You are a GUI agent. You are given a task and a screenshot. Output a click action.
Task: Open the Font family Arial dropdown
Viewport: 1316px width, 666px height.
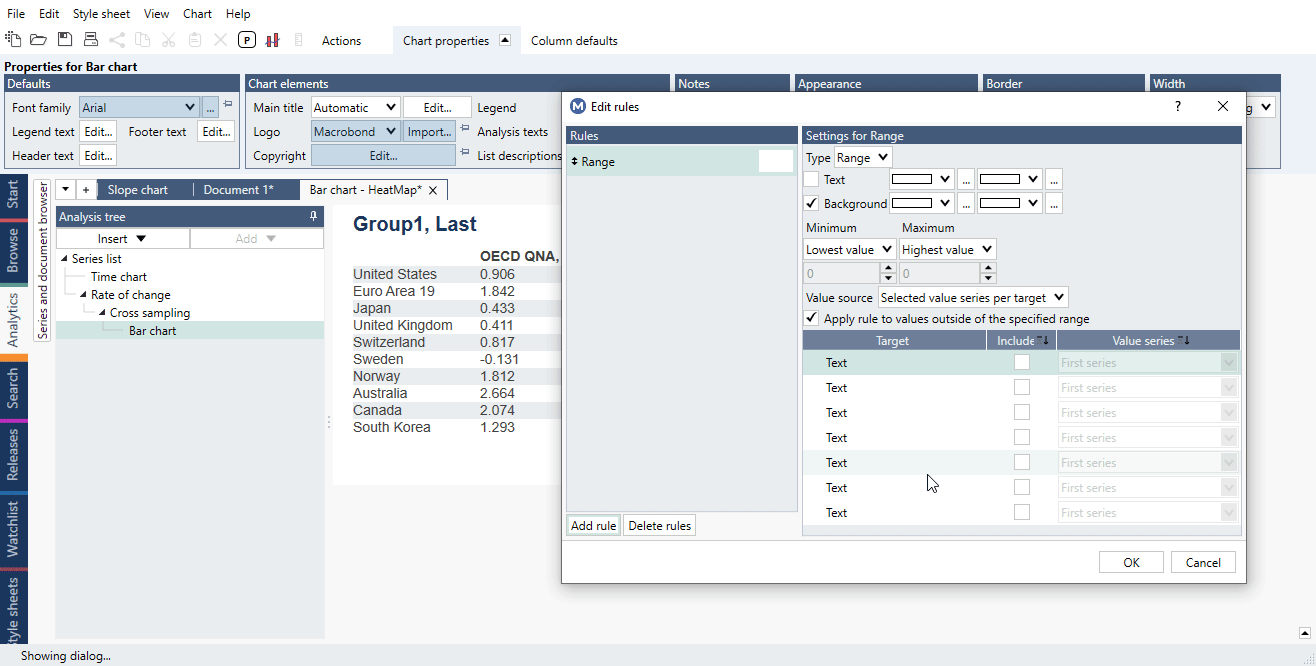point(139,107)
